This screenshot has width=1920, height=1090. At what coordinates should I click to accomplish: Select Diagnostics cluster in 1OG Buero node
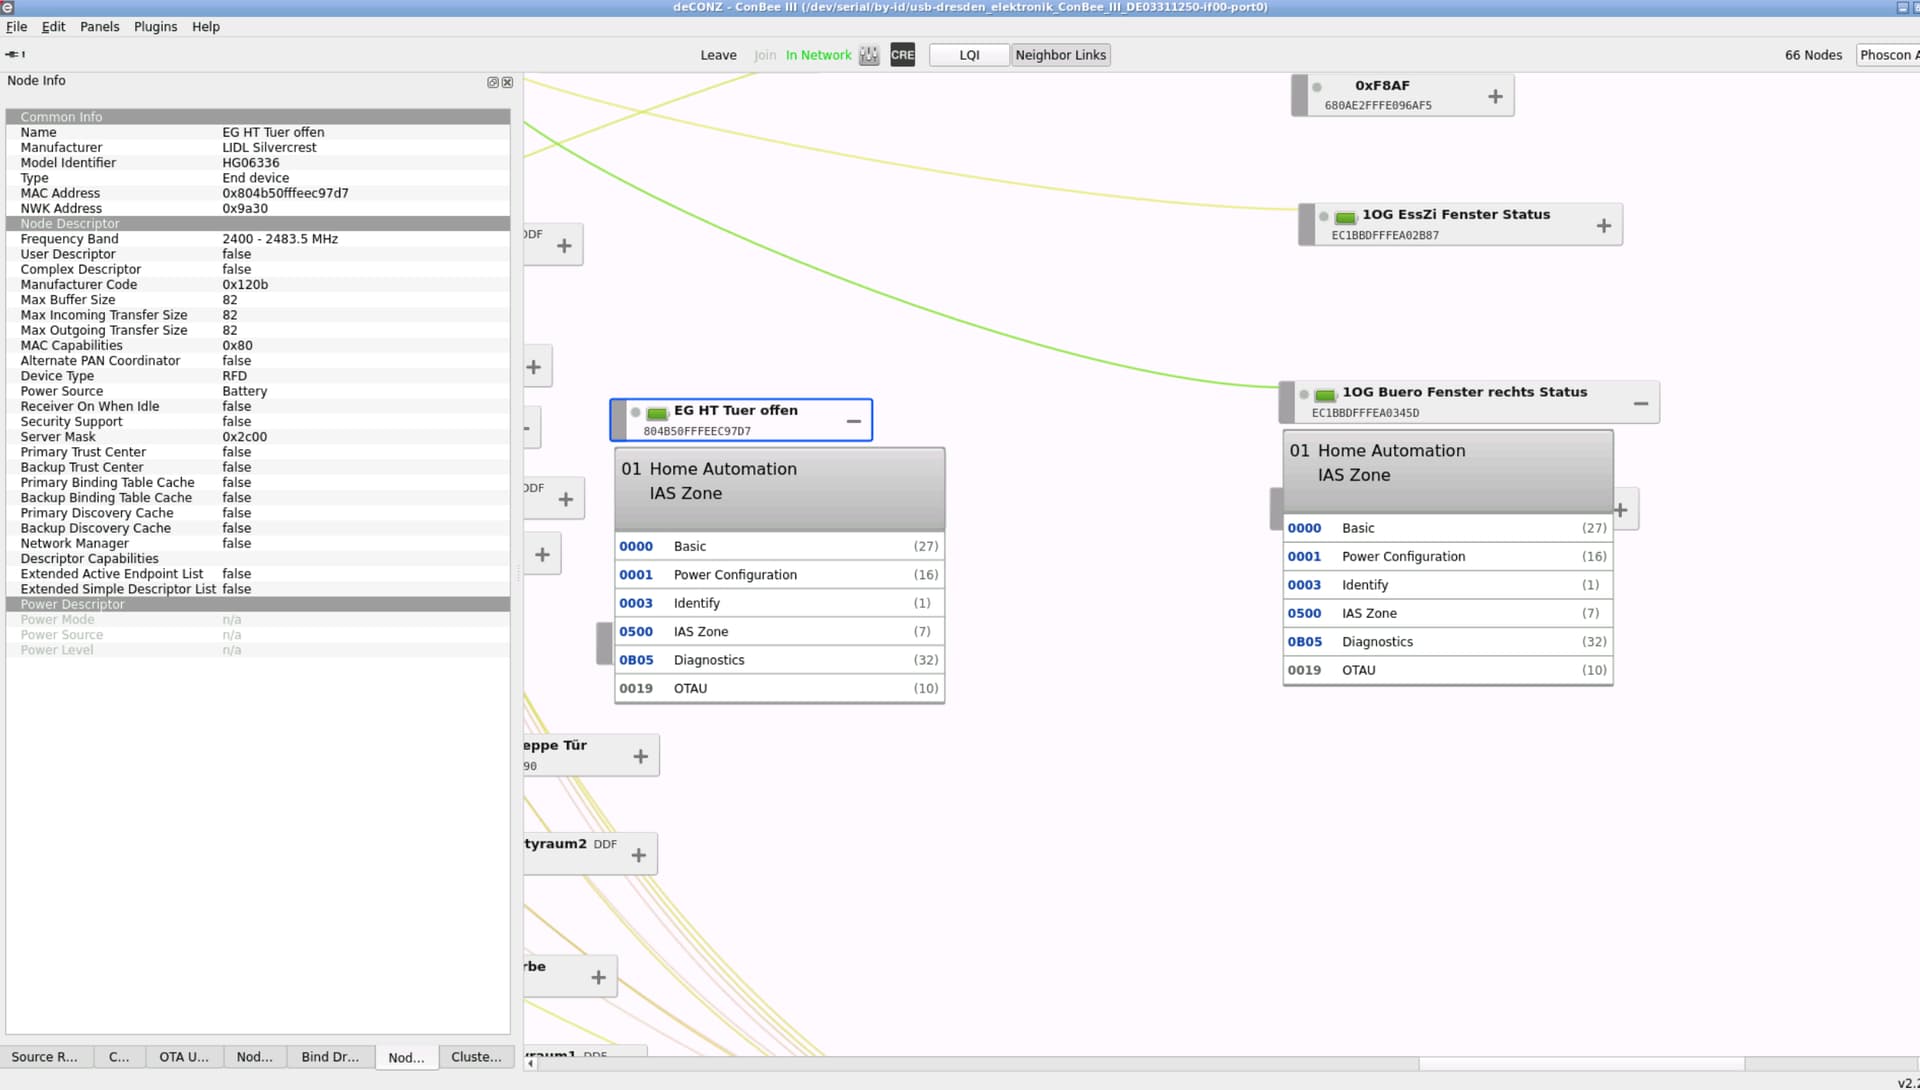[x=1447, y=642]
